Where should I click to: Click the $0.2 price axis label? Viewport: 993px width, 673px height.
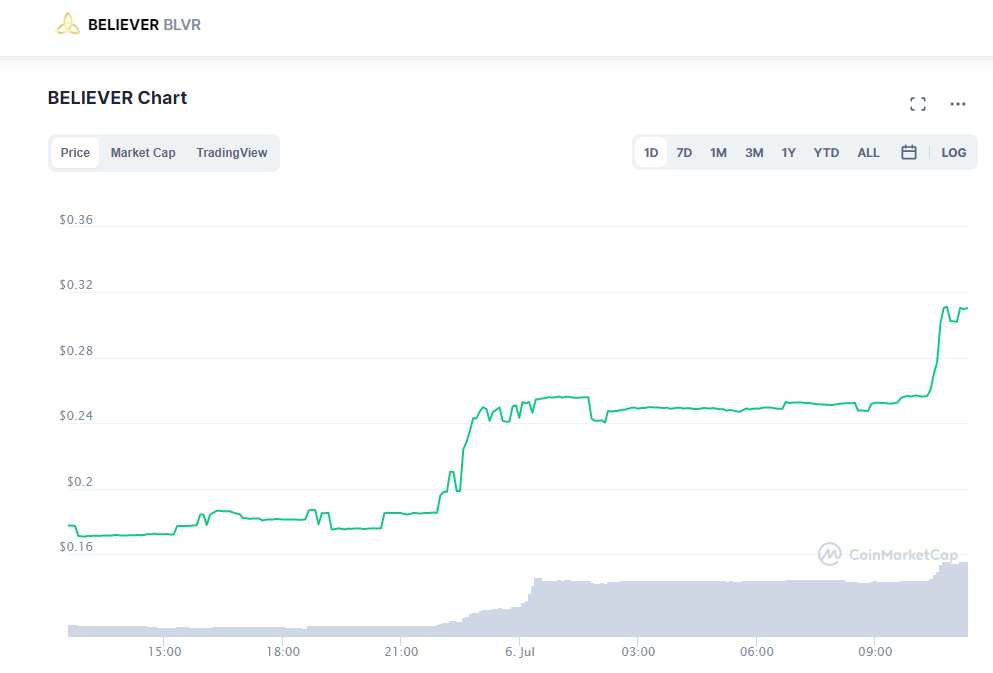pyautogui.click(x=80, y=482)
